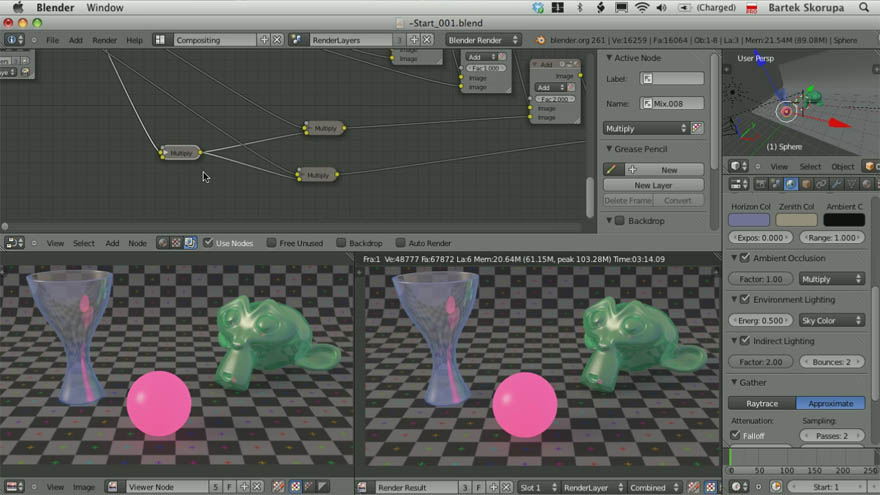Click the Render Result image browse icon
The image size is (880, 495).
click(x=362, y=487)
